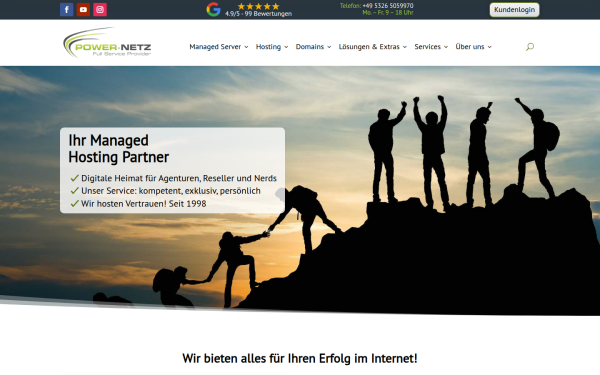
Task: Expand the chevron next to Über uns
Action: pos(489,47)
